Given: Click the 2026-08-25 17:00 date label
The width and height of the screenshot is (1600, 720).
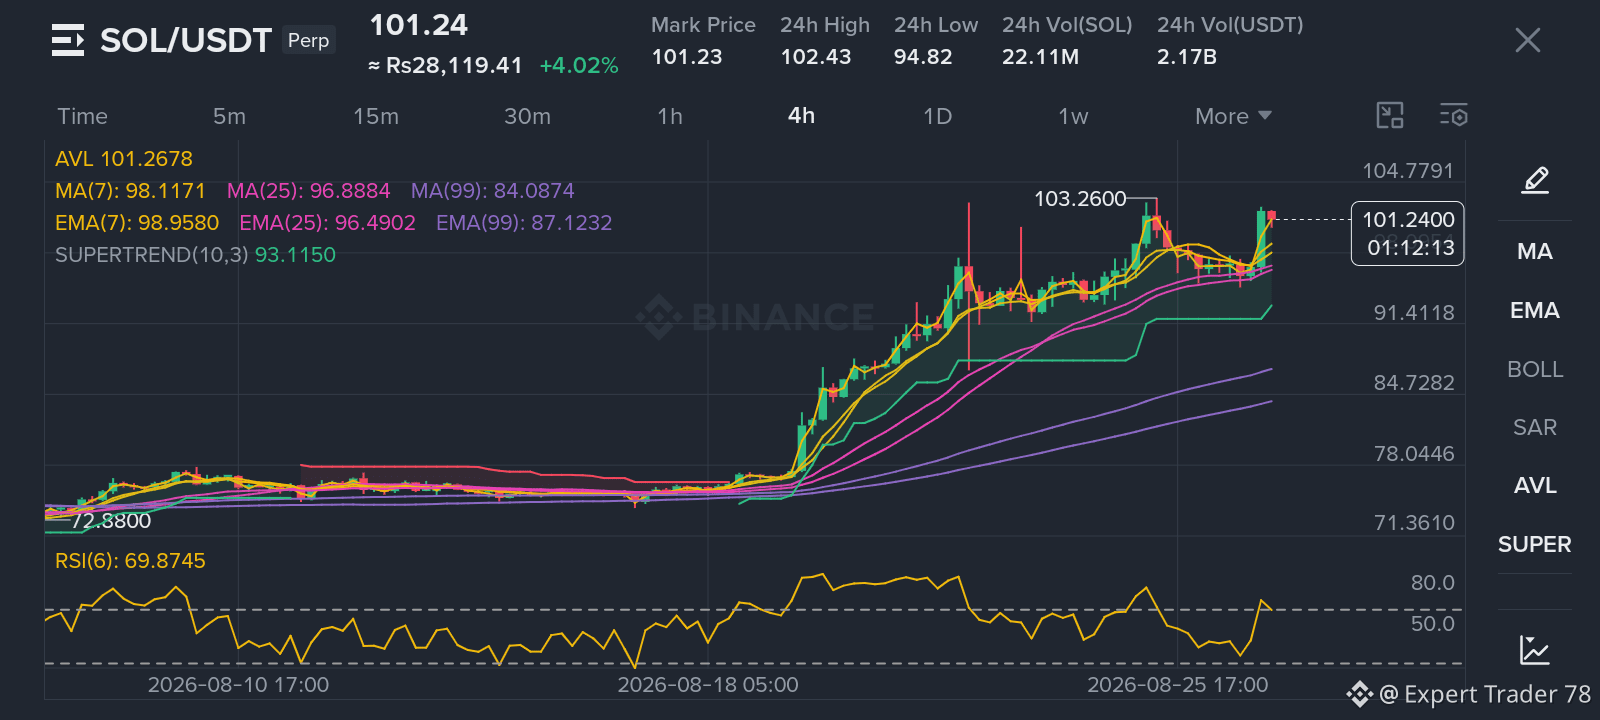Looking at the screenshot, I should (1178, 685).
